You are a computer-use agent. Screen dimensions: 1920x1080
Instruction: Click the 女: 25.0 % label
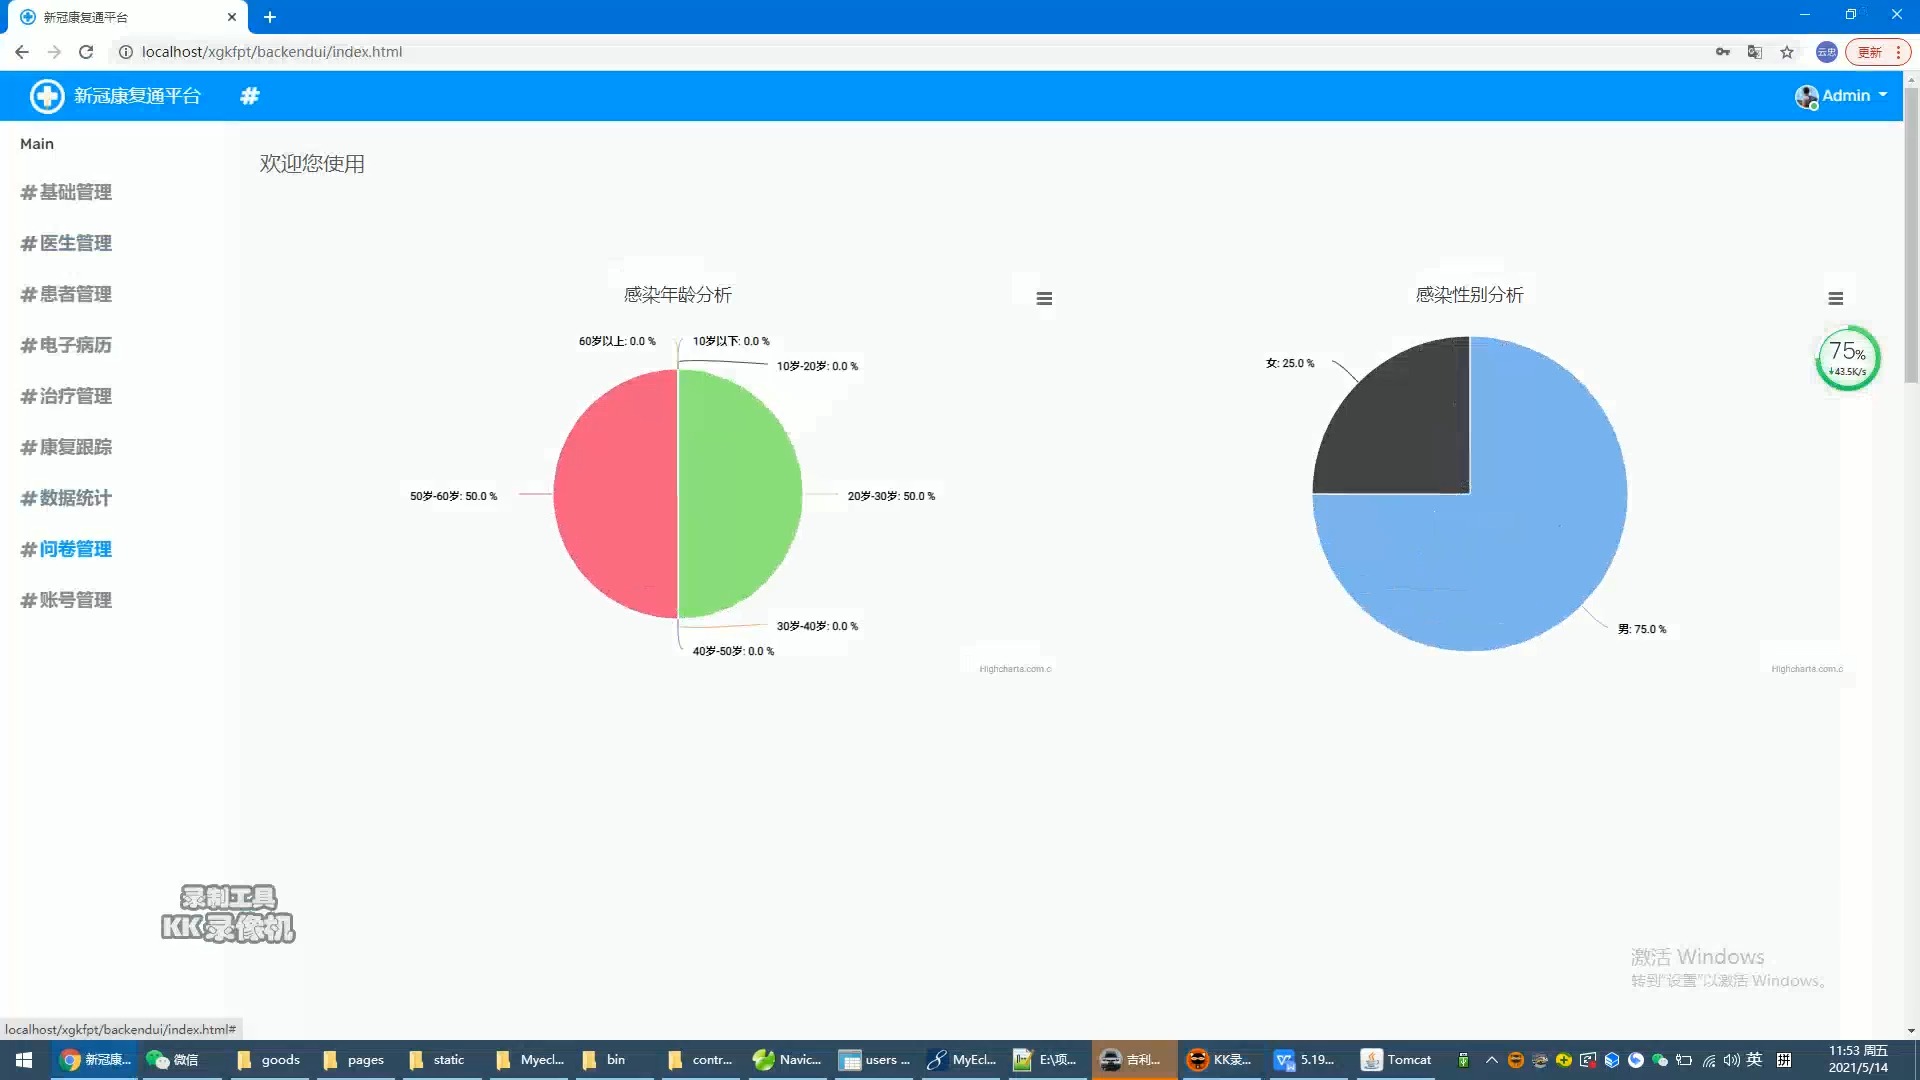pyautogui.click(x=1290, y=363)
